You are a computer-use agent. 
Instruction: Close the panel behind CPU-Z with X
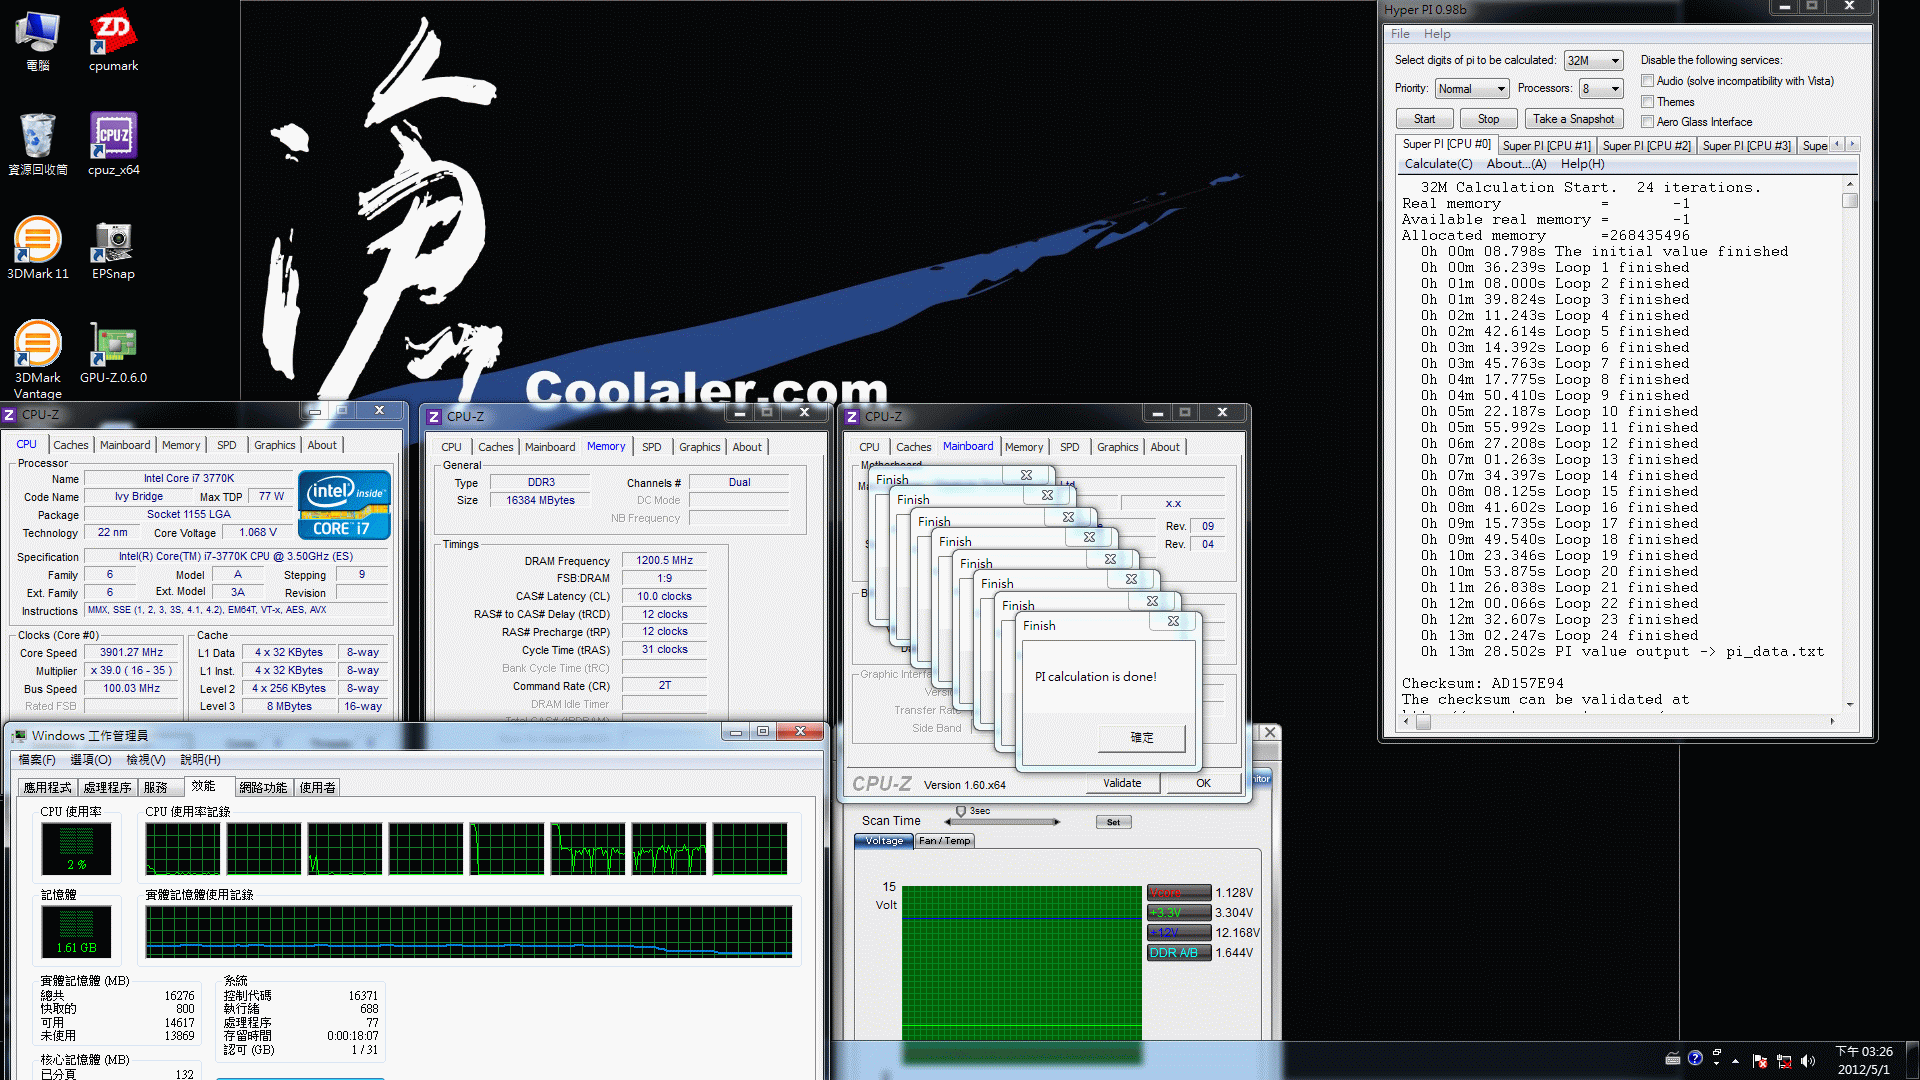click(1270, 732)
